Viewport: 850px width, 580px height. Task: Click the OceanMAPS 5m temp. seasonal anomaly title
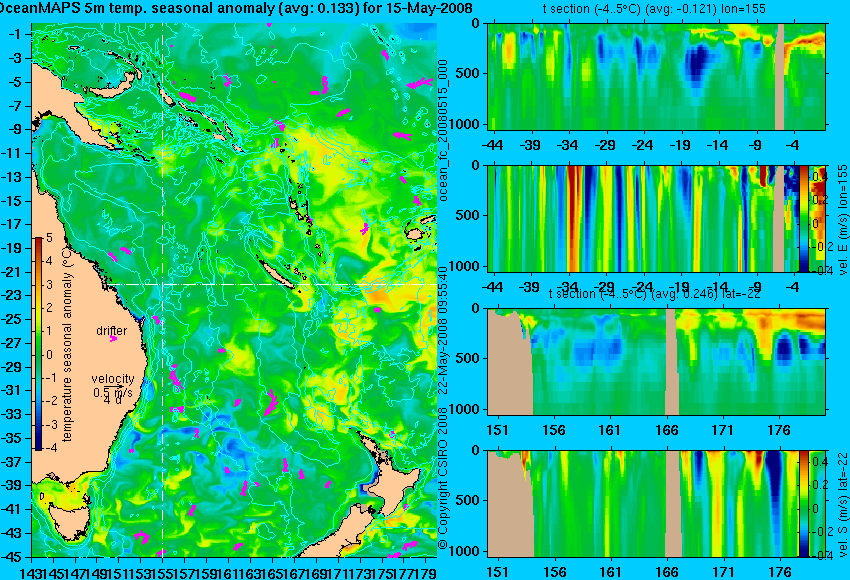236,9
